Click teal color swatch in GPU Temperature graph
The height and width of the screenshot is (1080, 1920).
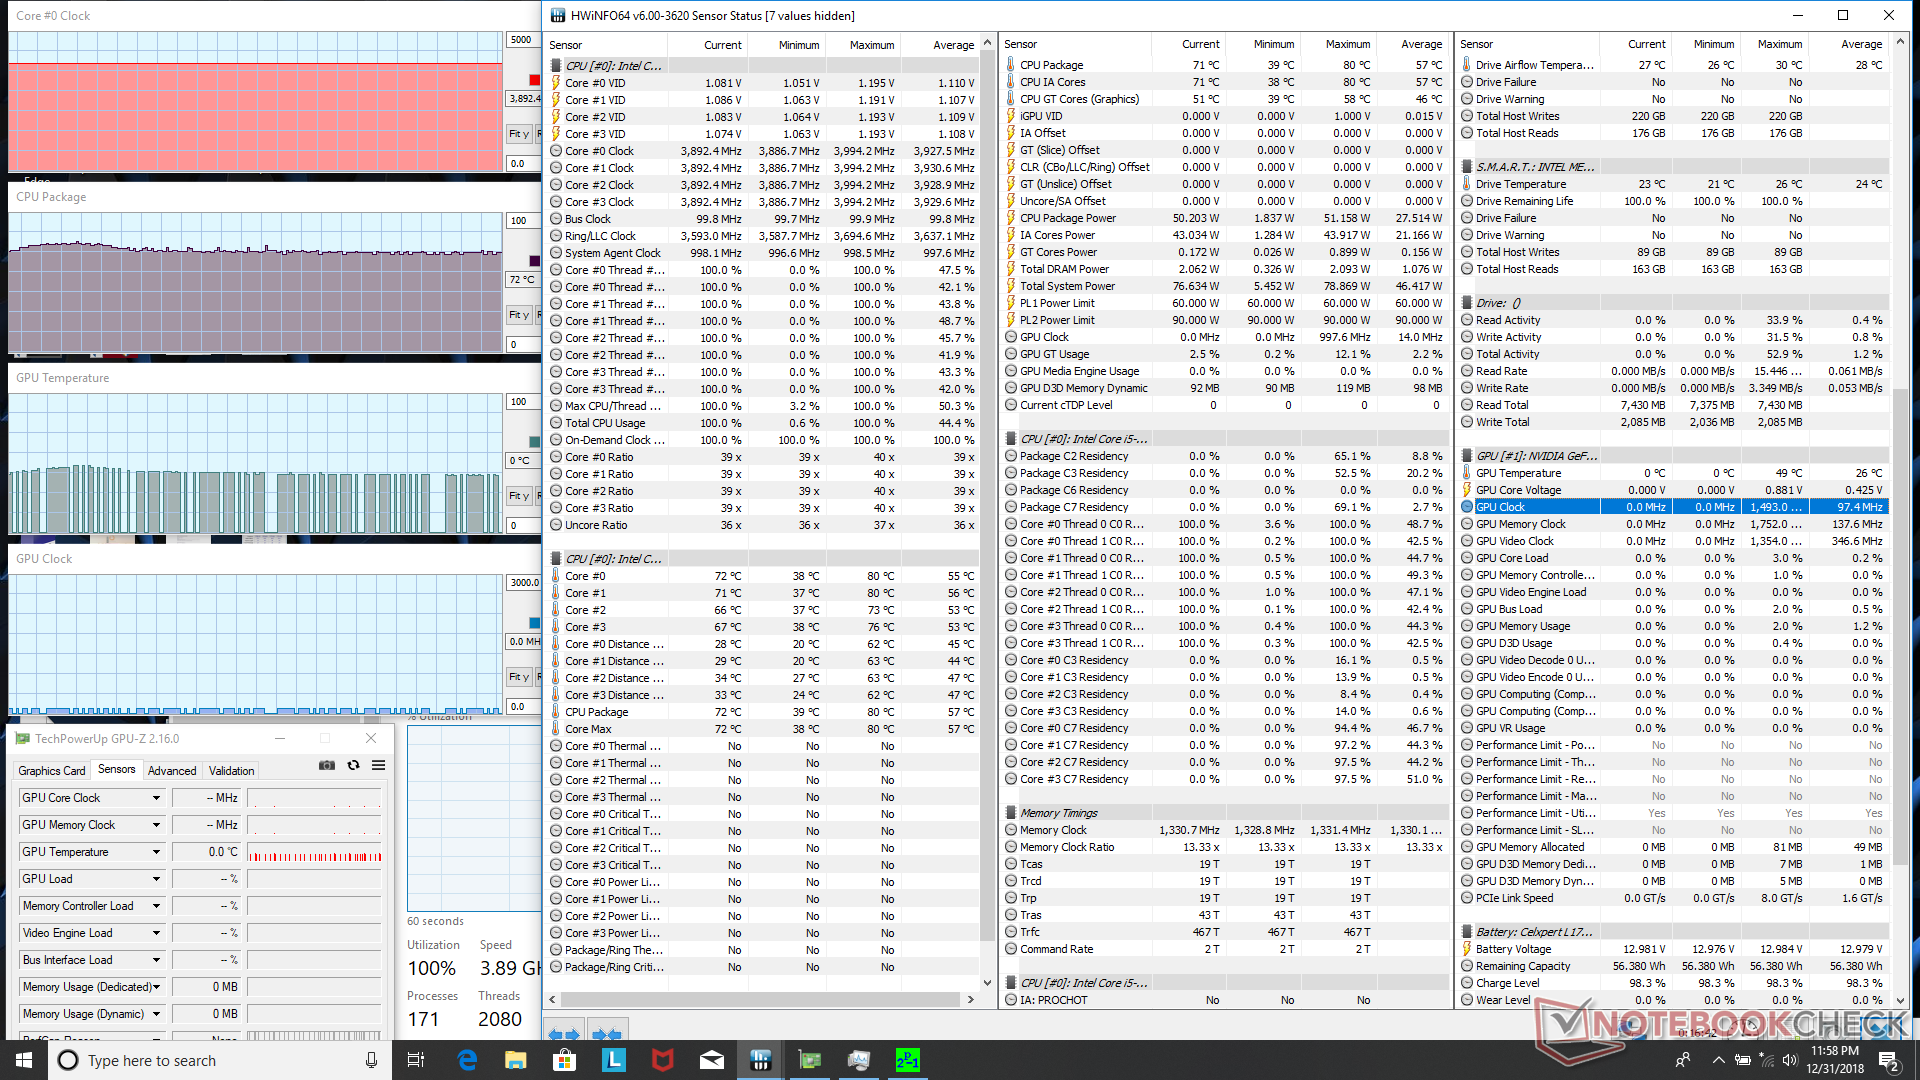click(535, 442)
